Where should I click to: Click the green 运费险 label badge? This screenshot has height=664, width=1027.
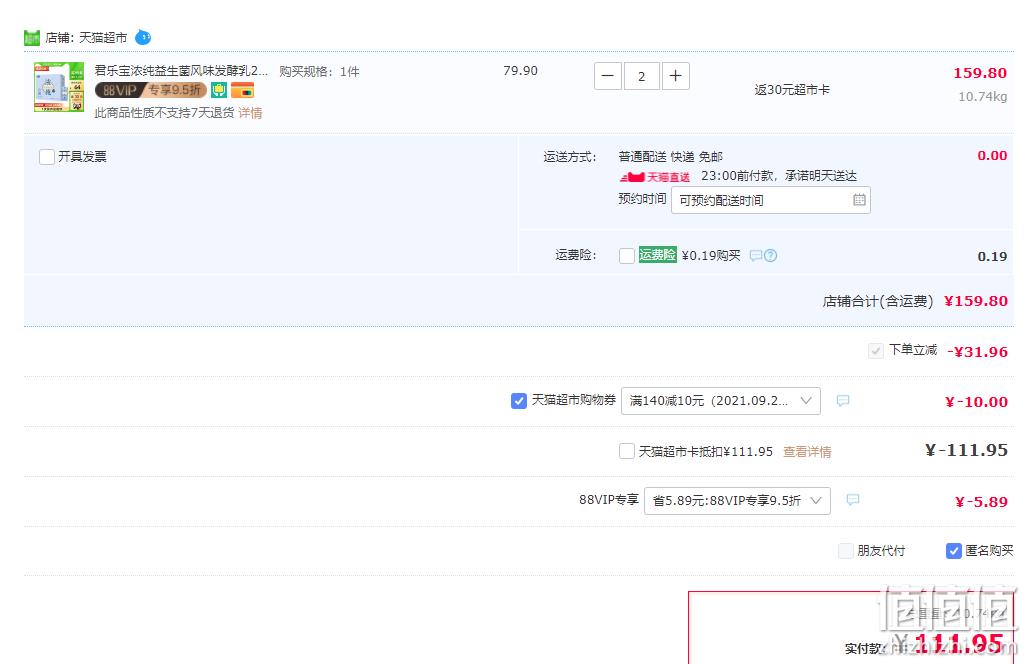tap(657, 255)
